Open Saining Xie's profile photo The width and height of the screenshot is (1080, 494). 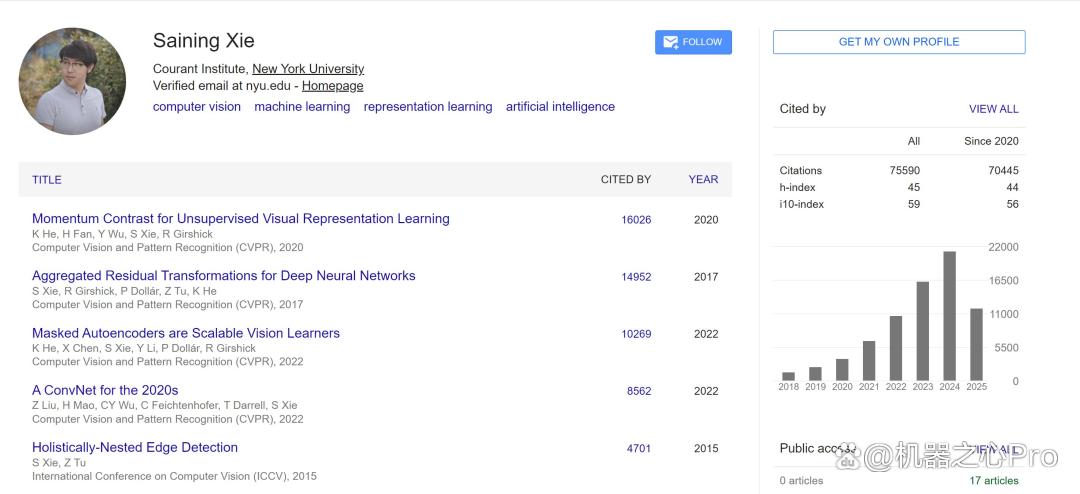(72, 81)
